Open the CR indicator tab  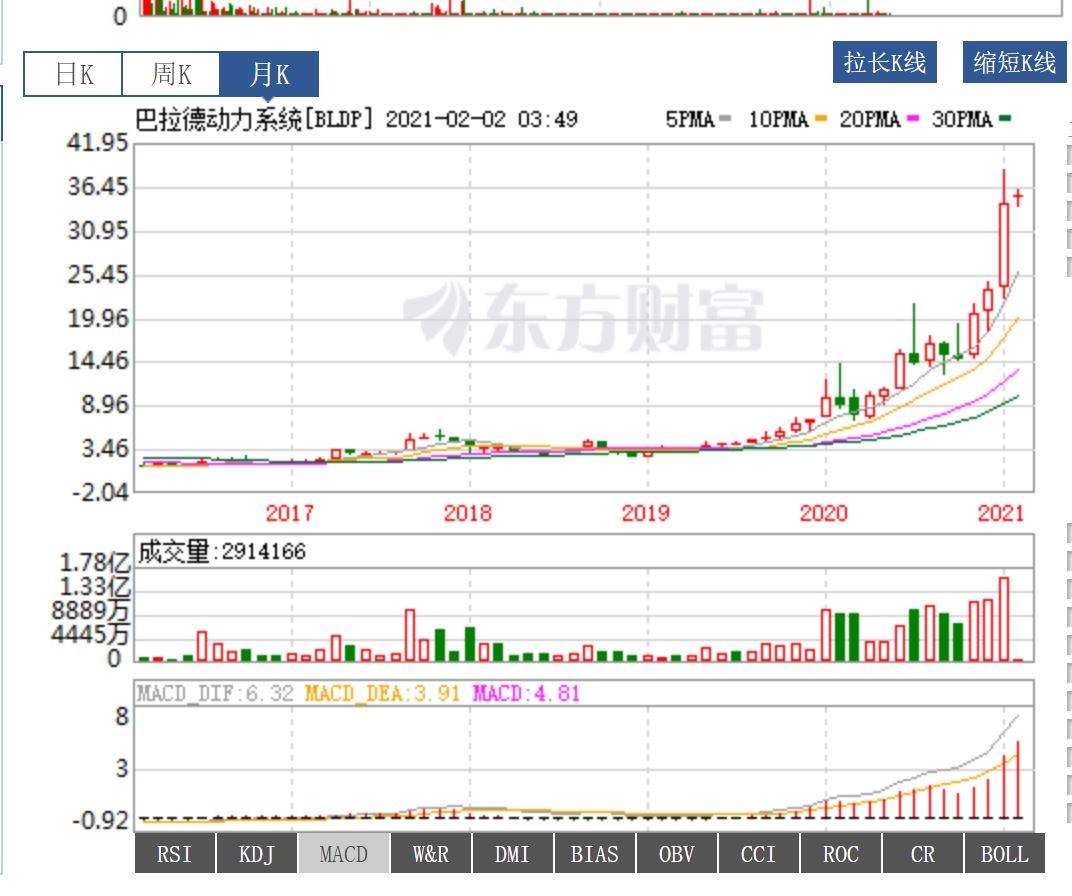point(923,854)
